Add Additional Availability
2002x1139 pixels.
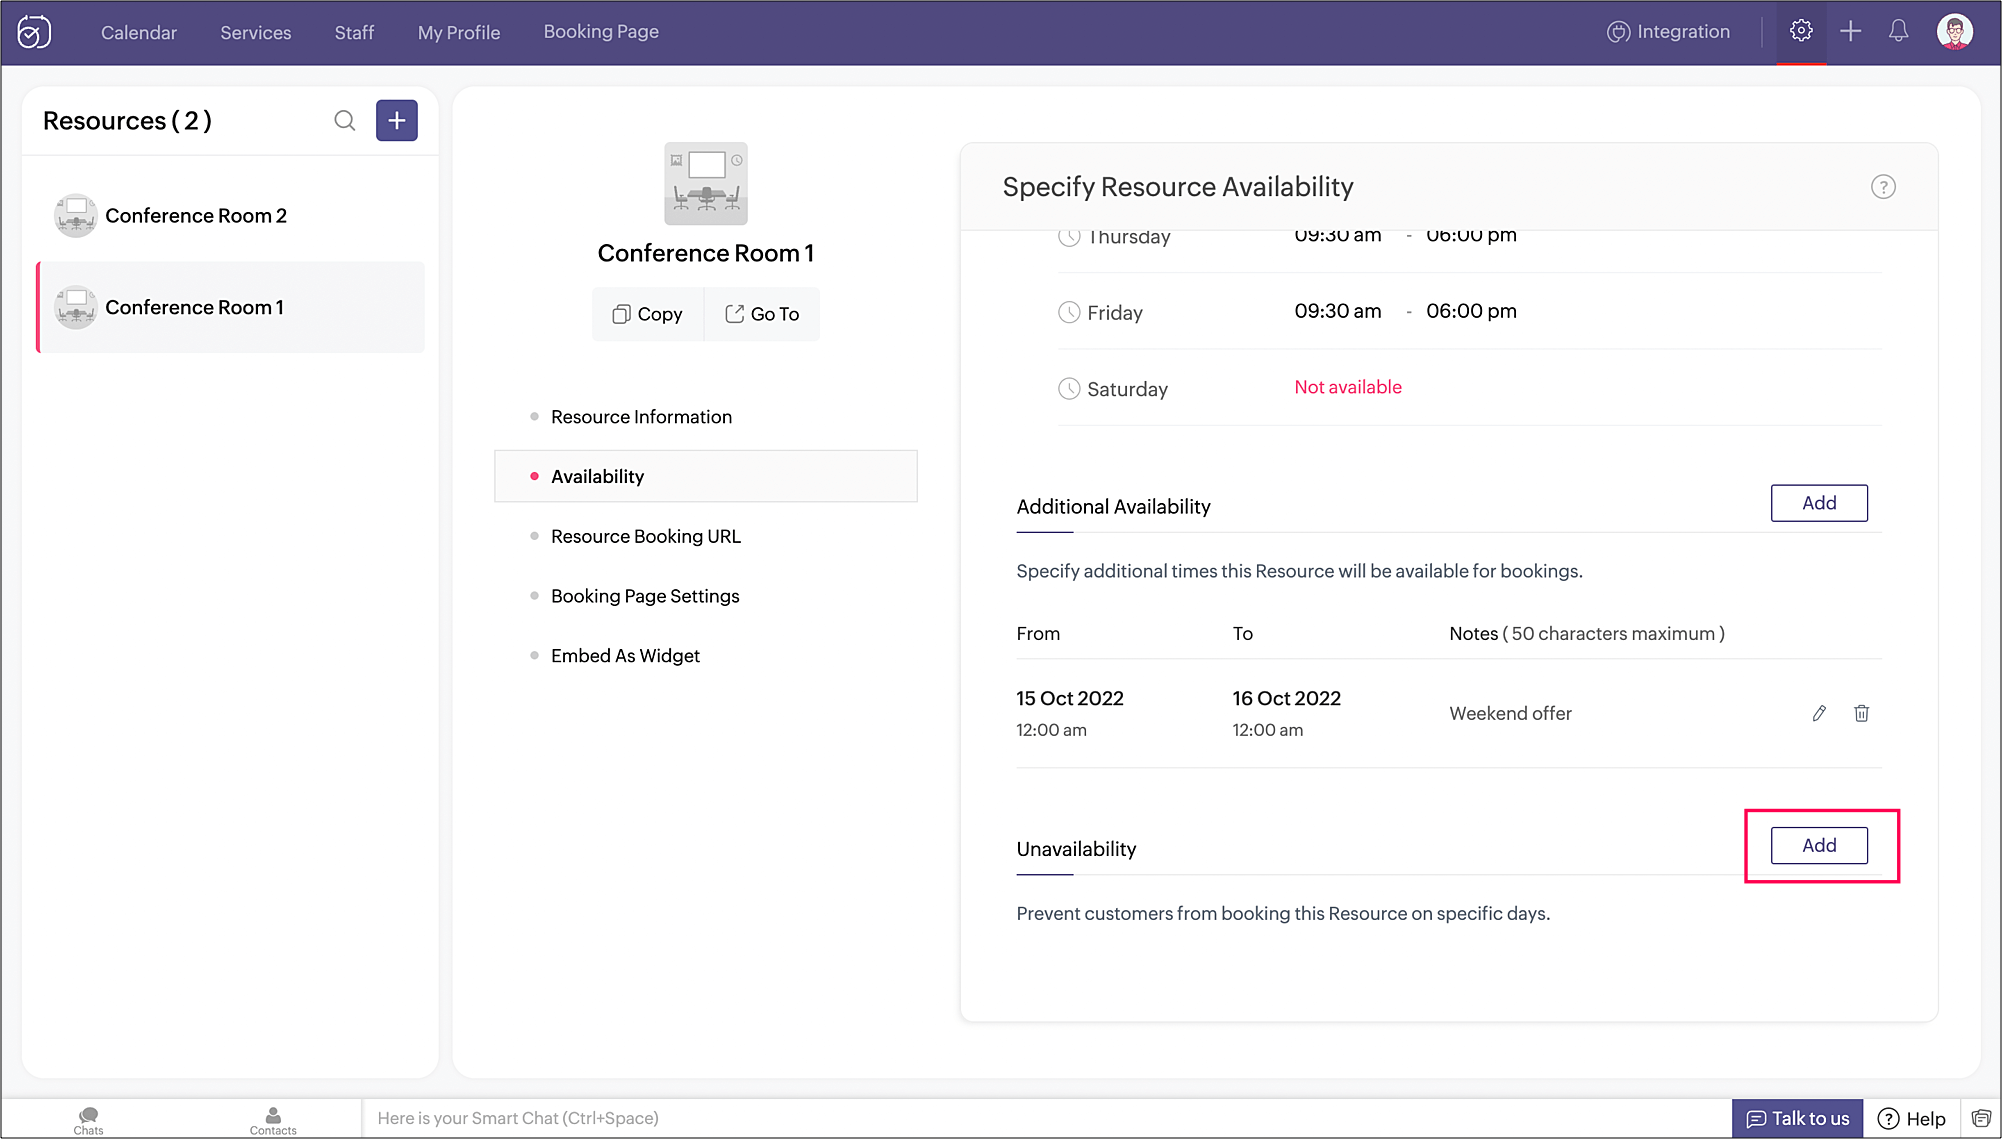[1819, 503]
